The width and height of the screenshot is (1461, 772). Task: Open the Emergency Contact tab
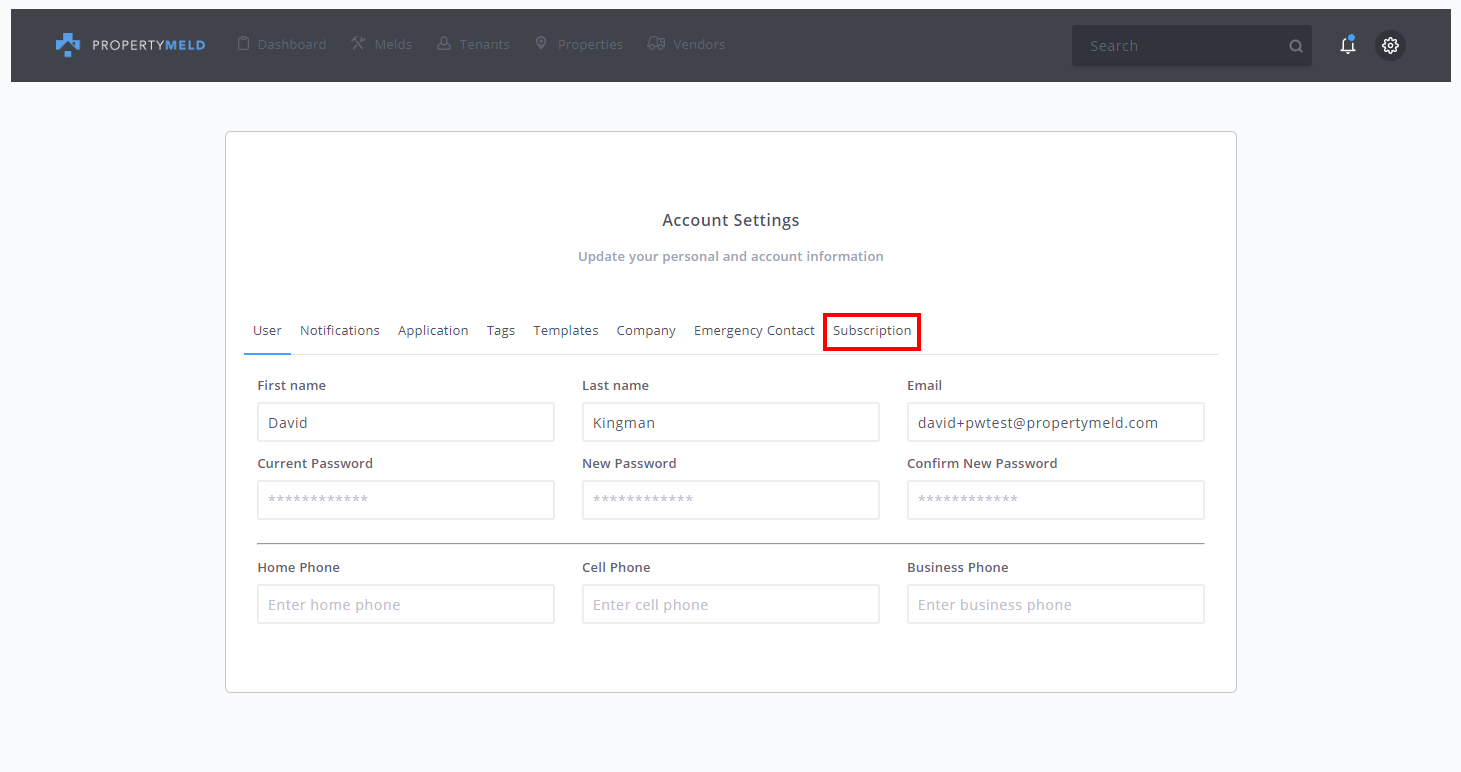coord(754,331)
